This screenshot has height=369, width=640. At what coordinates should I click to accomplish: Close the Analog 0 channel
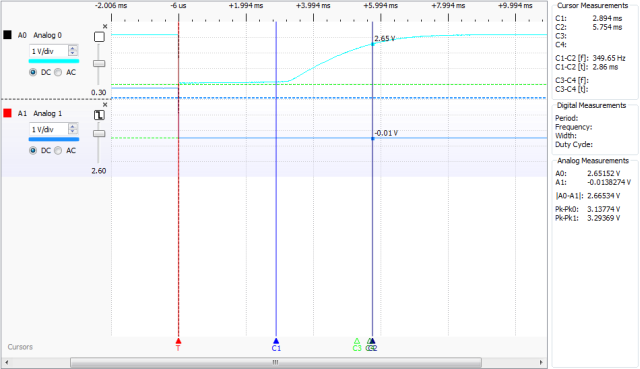pyautogui.click(x=105, y=27)
